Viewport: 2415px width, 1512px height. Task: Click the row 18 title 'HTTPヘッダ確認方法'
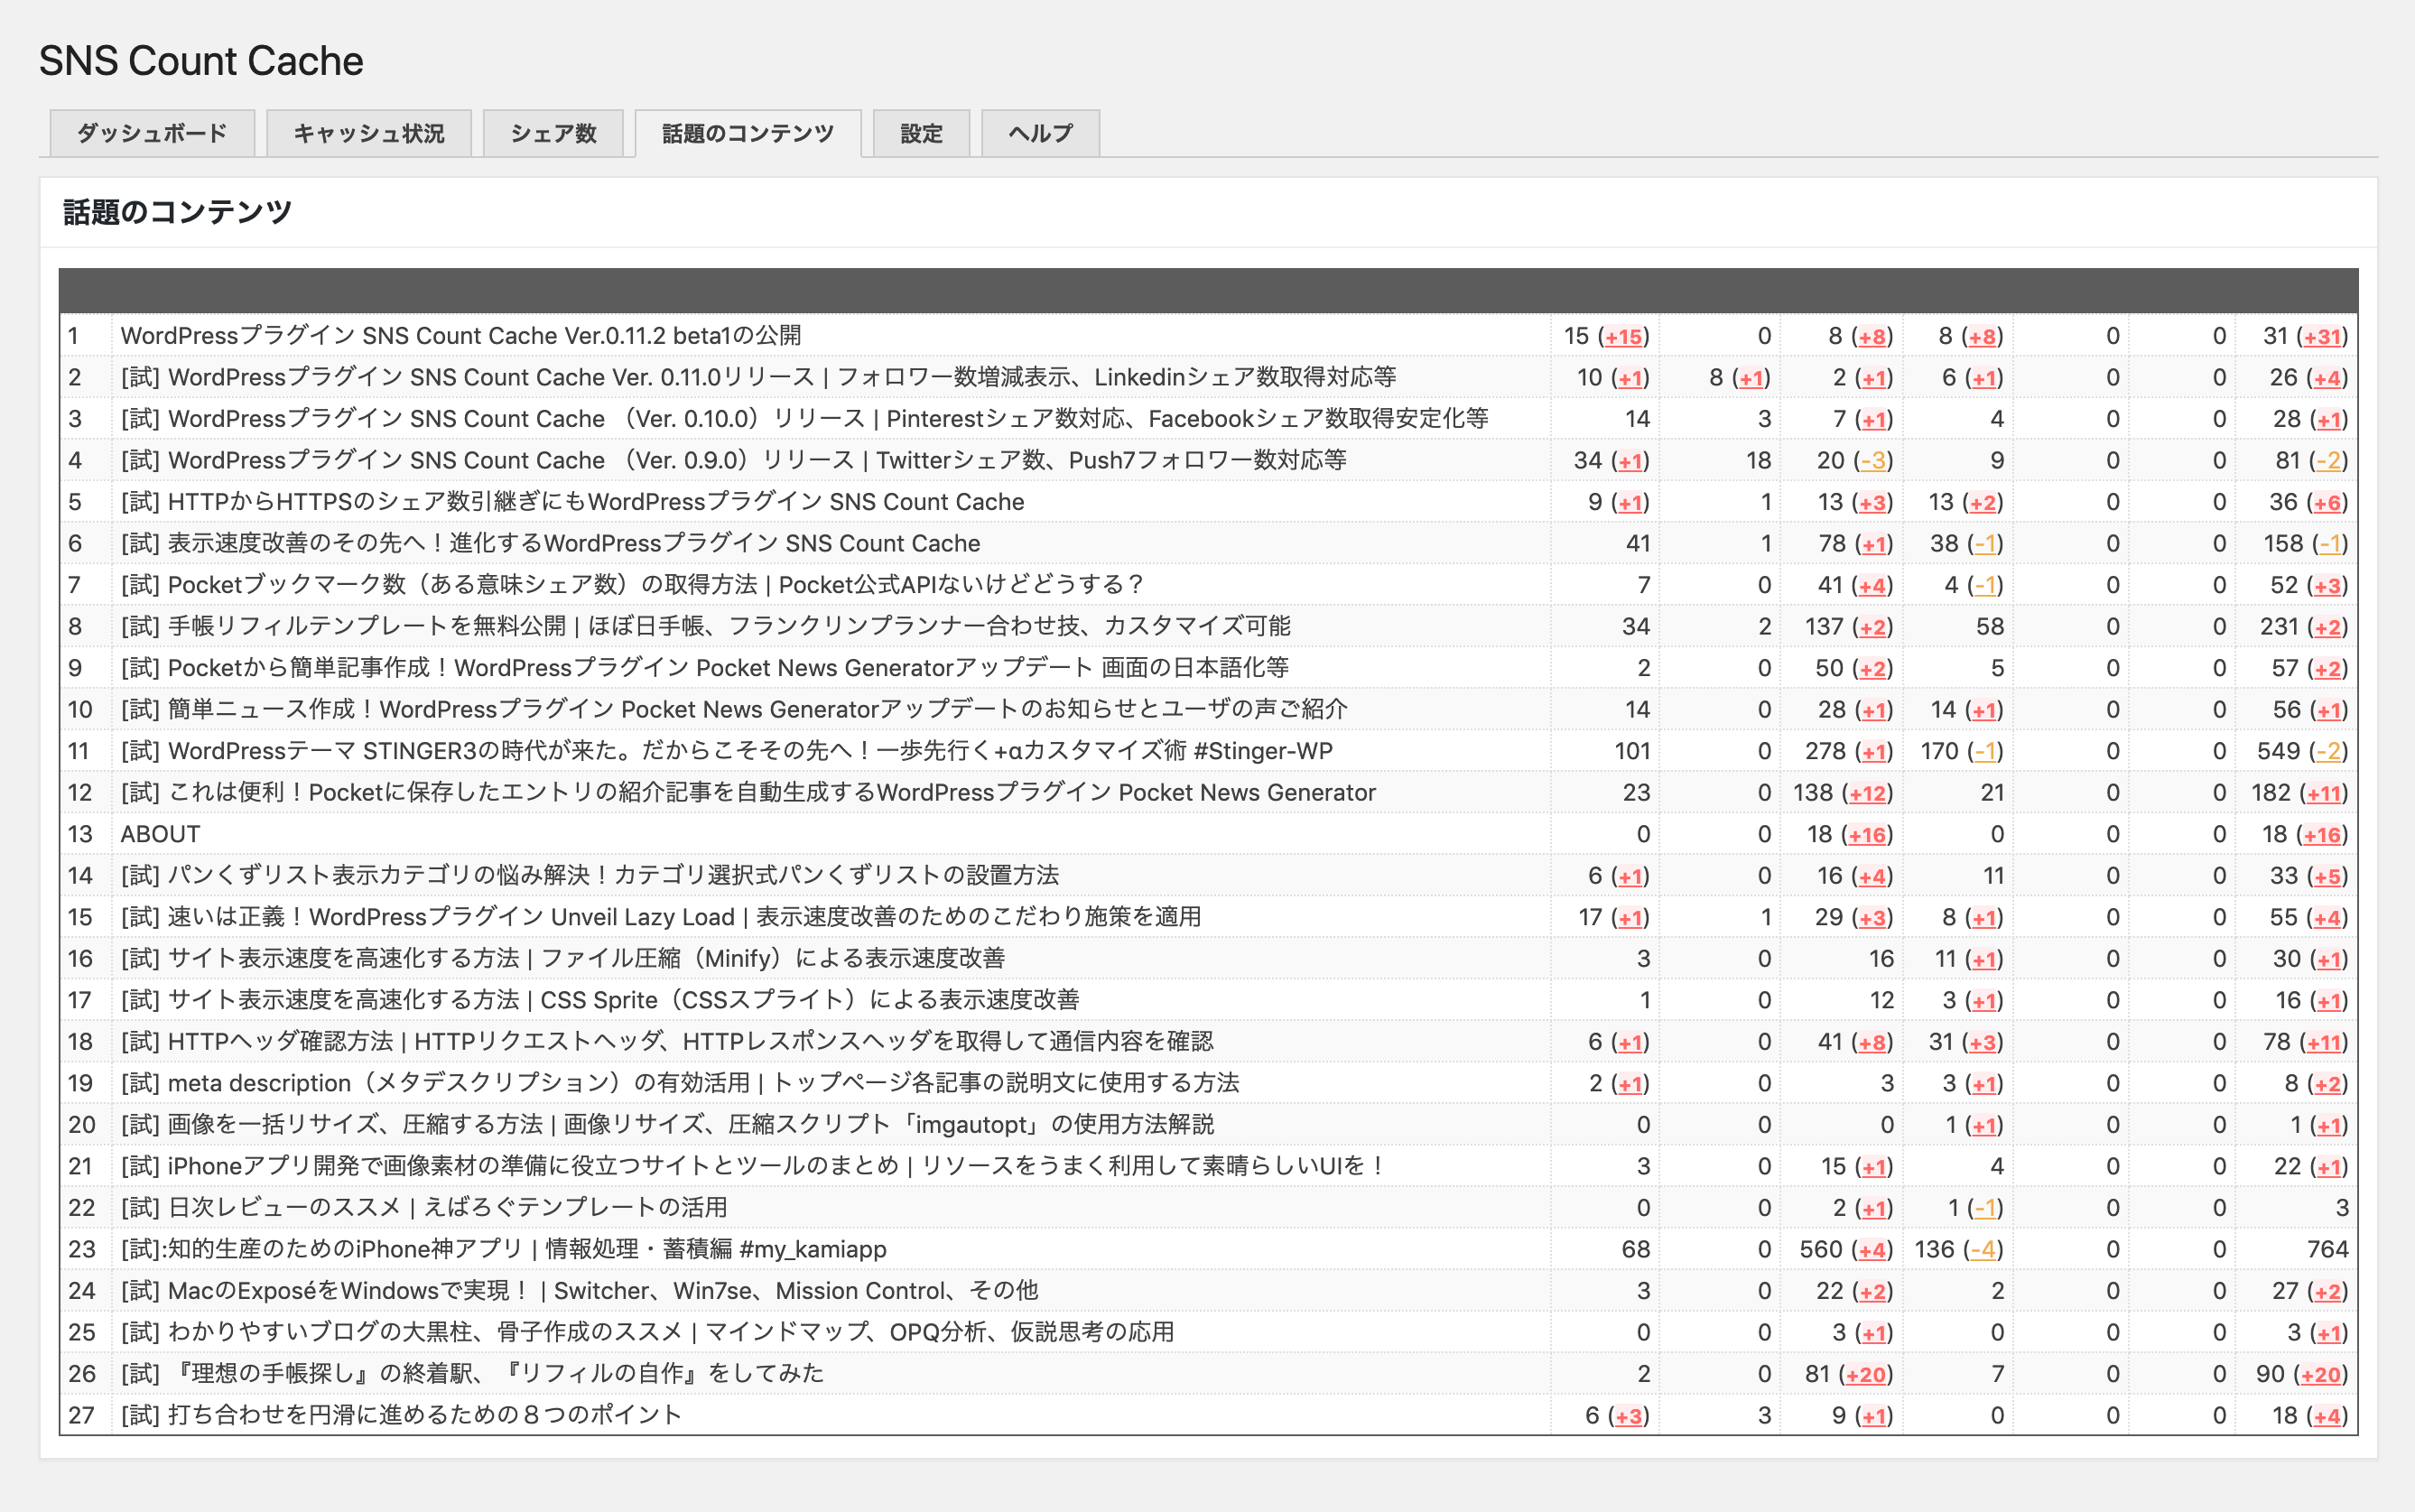point(667,1041)
